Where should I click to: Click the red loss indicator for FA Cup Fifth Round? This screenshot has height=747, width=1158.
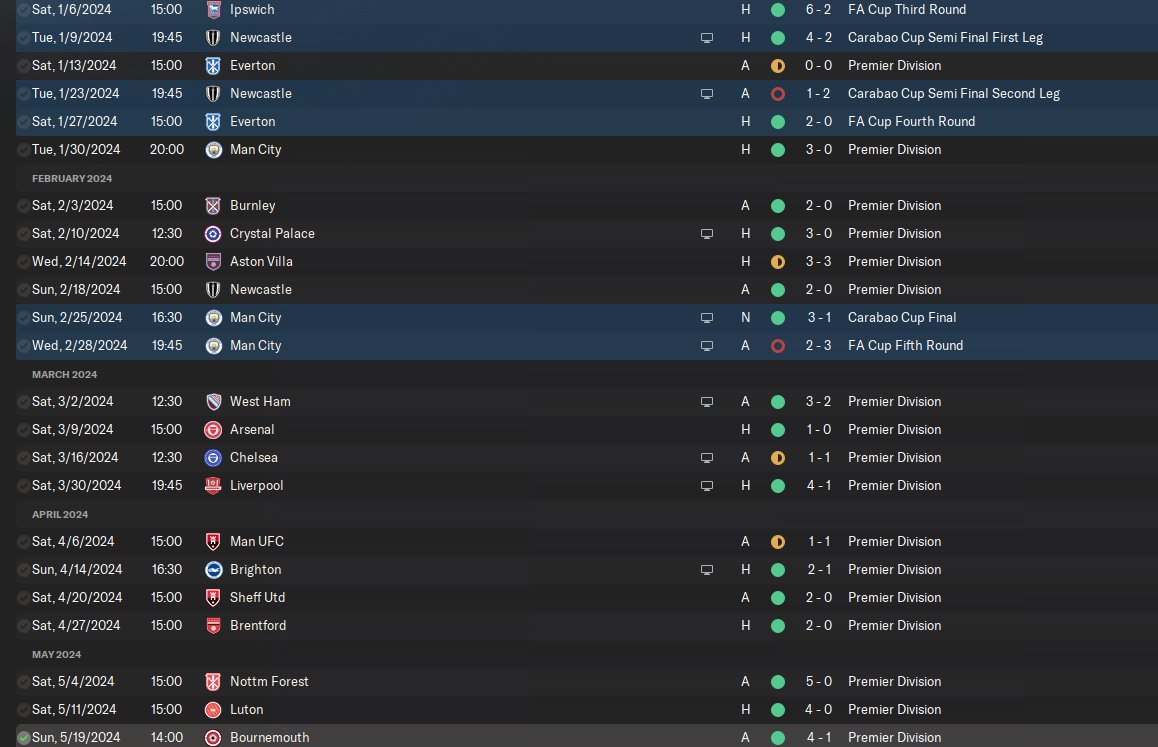[x=778, y=346]
